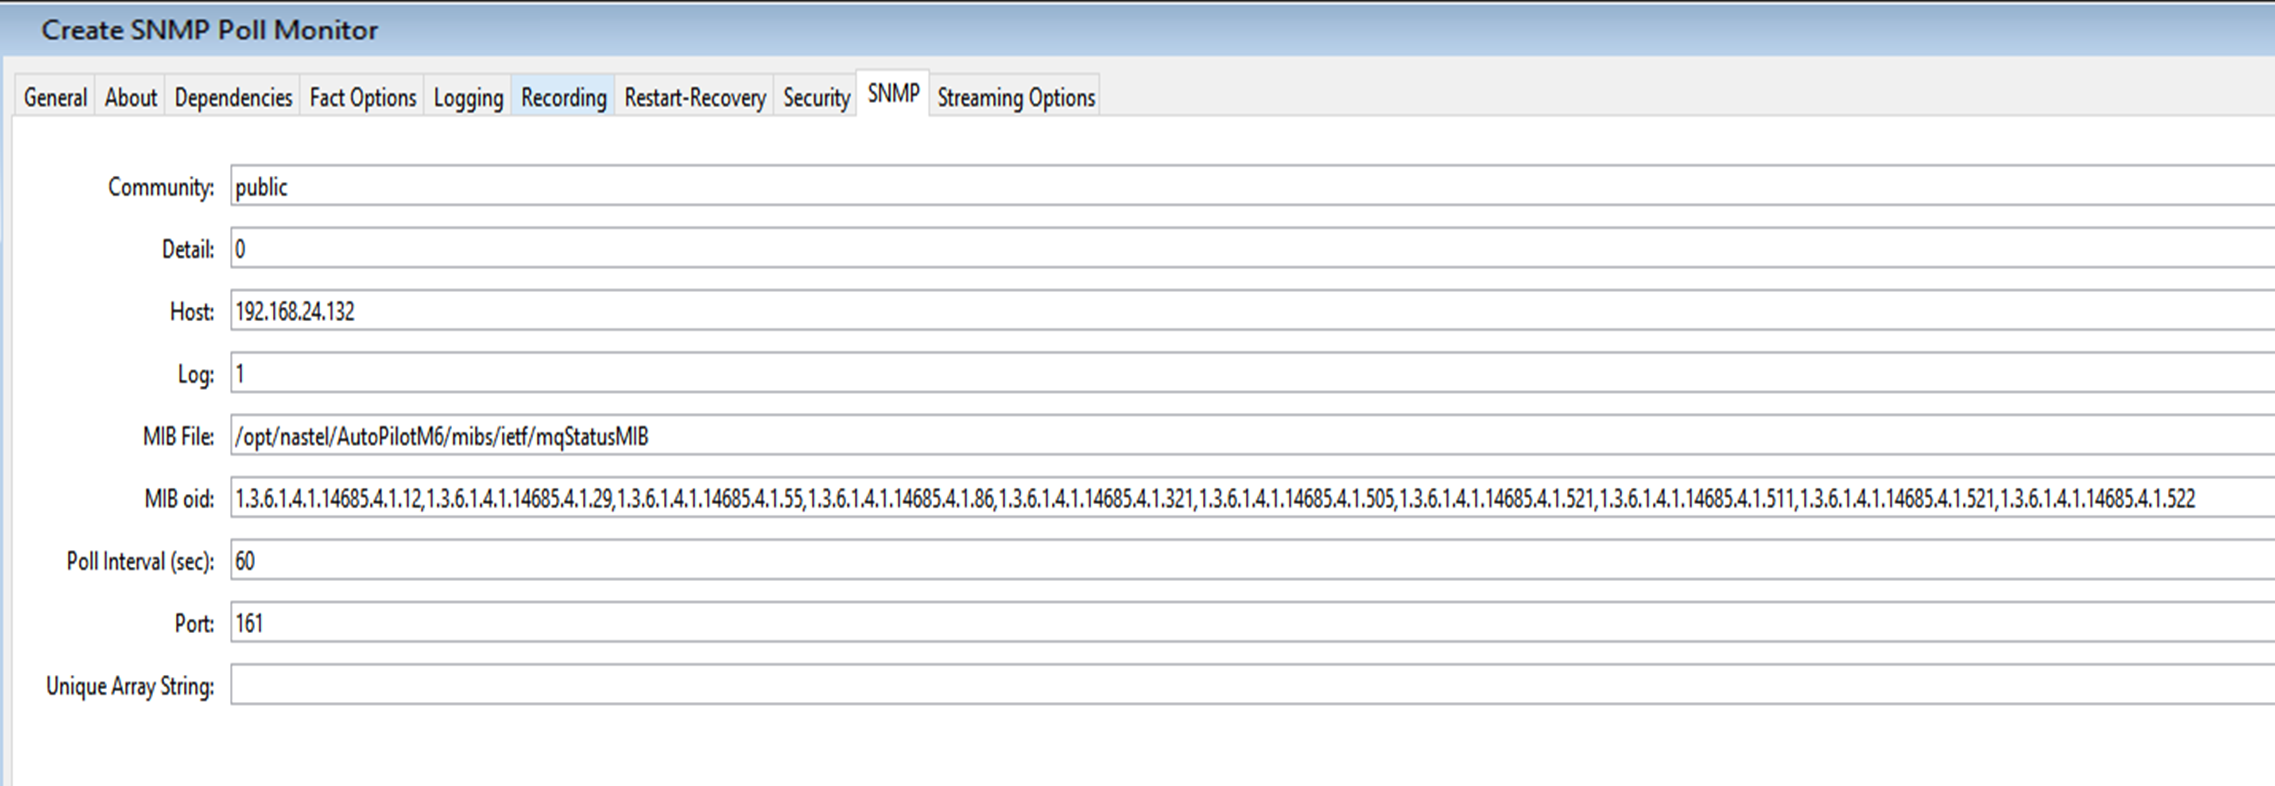The width and height of the screenshot is (2275, 786).
Task: Select the SNMP tab
Action: [893, 93]
